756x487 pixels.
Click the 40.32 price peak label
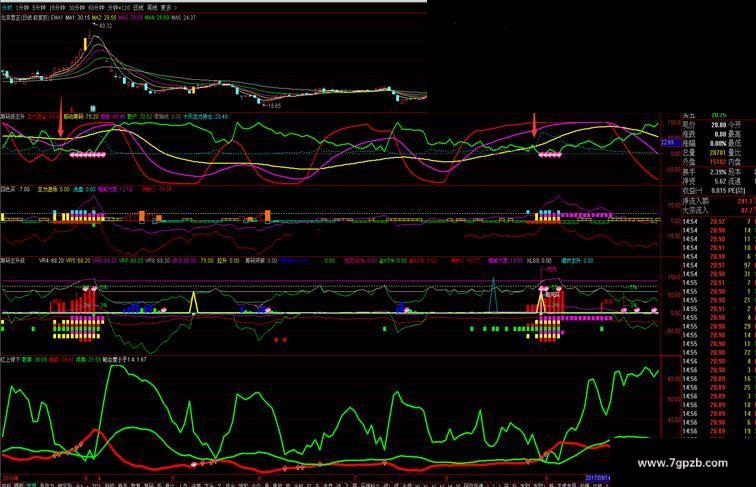pyautogui.click(x=105, y=26)
